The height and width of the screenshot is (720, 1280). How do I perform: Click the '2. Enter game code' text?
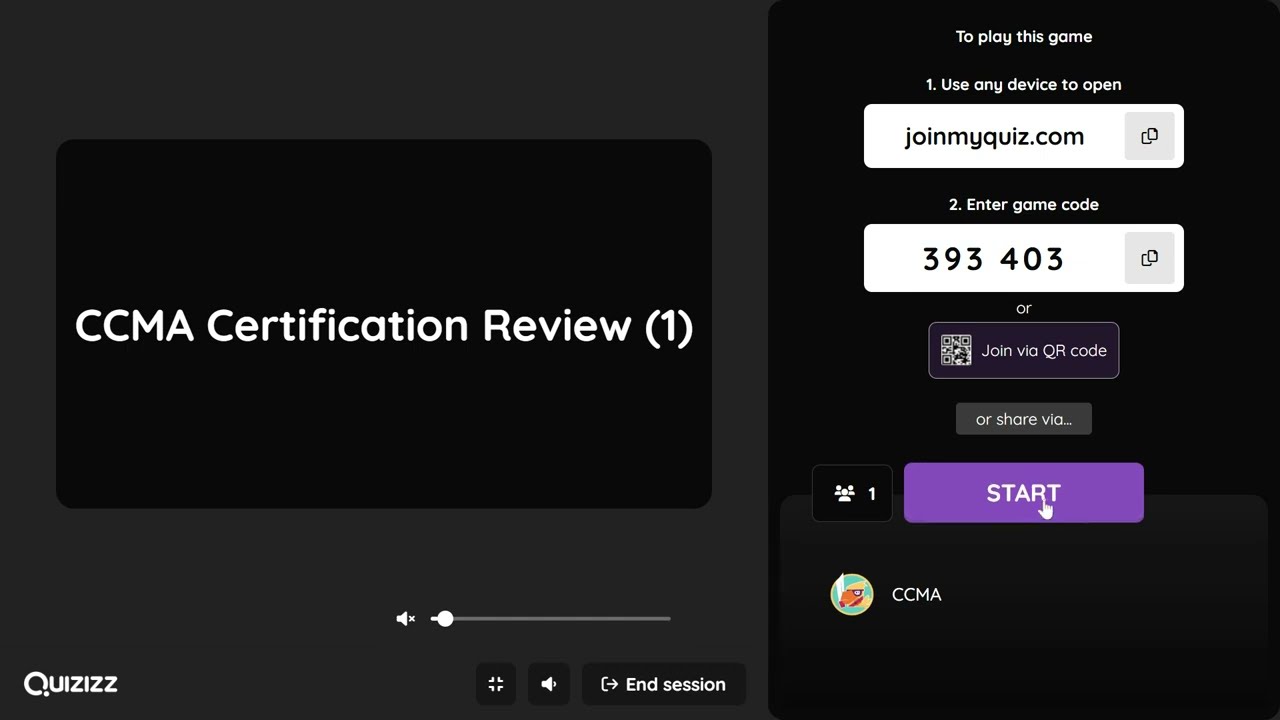tap(1024, 205)
